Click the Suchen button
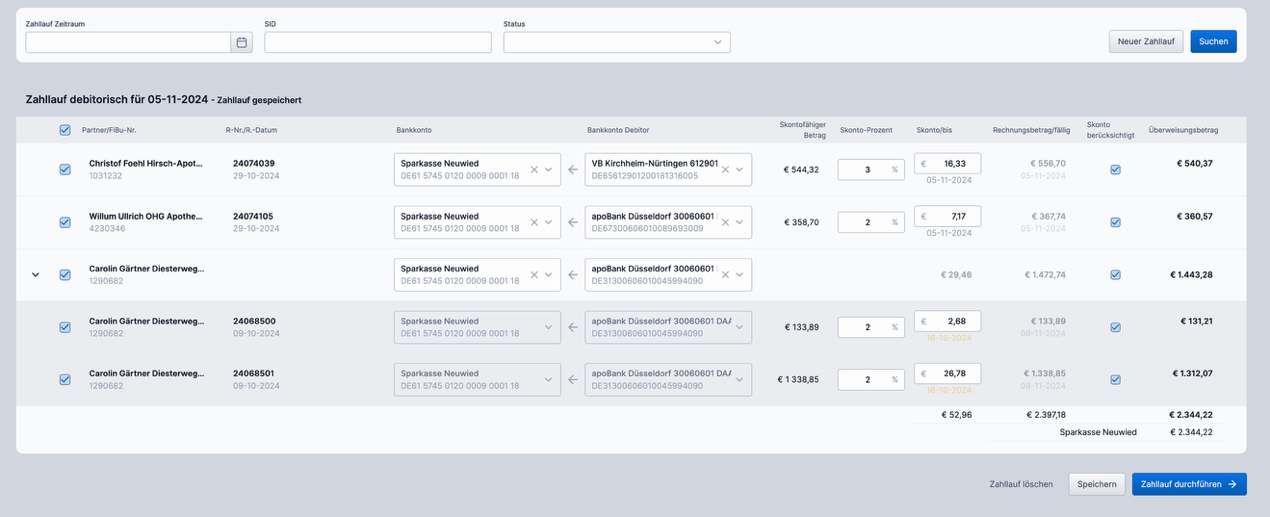The image size is (1270, 517). click(x=1213, y=42)
